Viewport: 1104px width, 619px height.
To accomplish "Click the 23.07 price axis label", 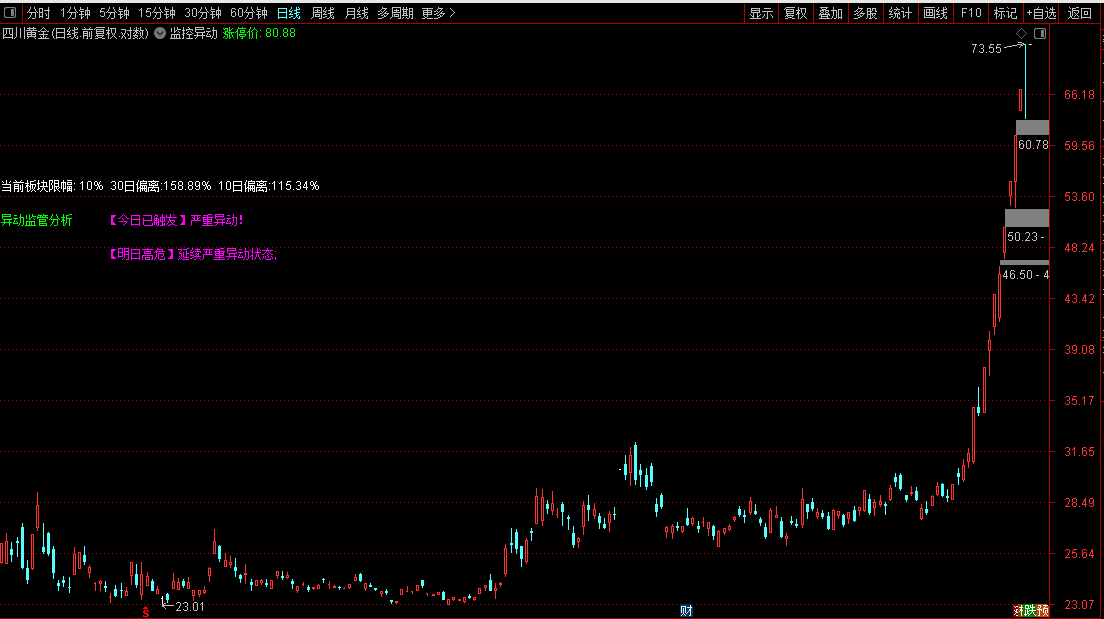I will (x=1079, y=604).
